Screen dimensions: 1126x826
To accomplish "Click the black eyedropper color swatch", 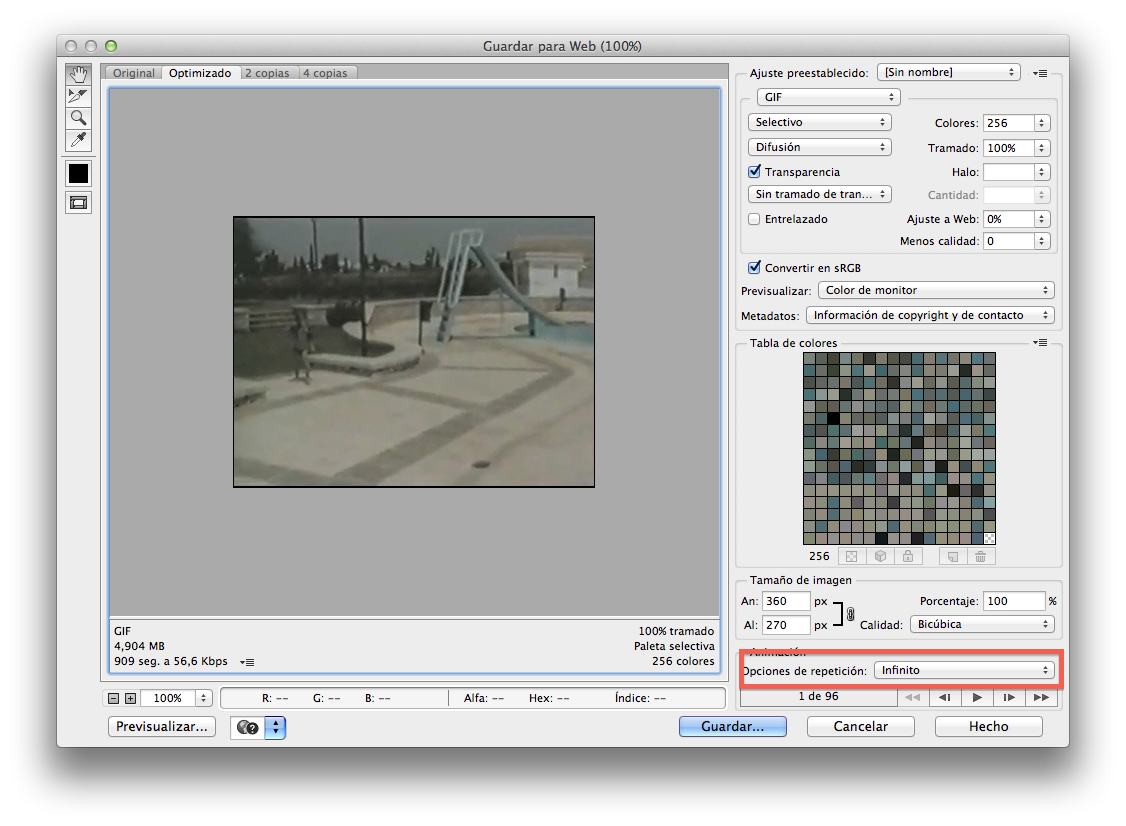I will pos(78,173).
